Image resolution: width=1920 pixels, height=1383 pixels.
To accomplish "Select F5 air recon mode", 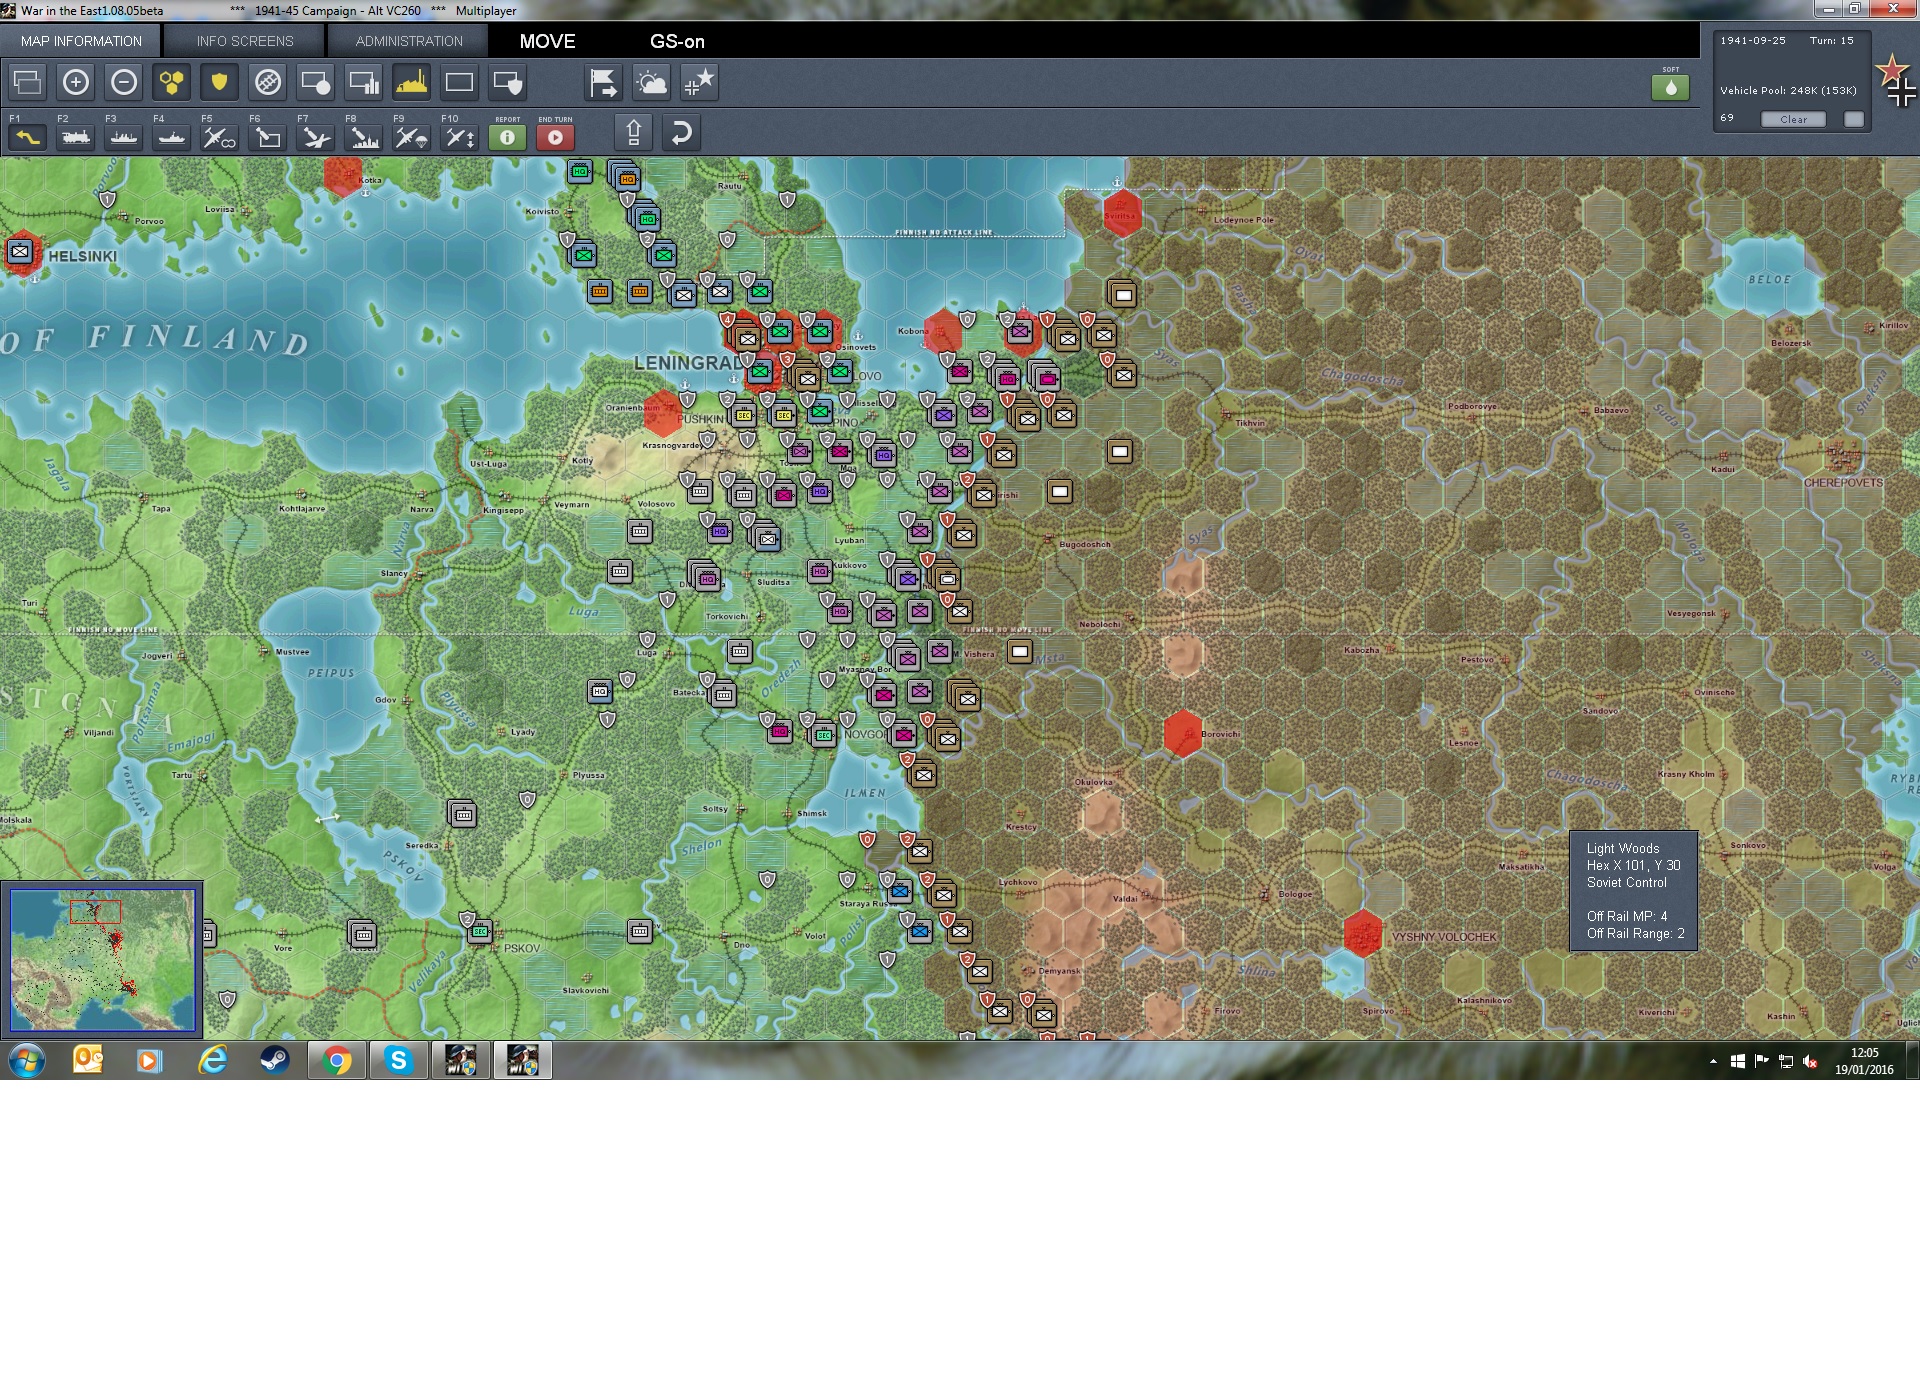I will pos(220,136).
